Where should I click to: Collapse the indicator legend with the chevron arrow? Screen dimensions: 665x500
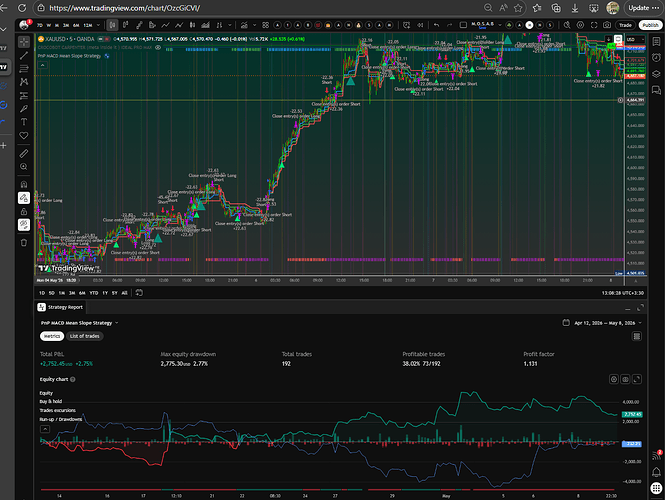pos(42,65)
